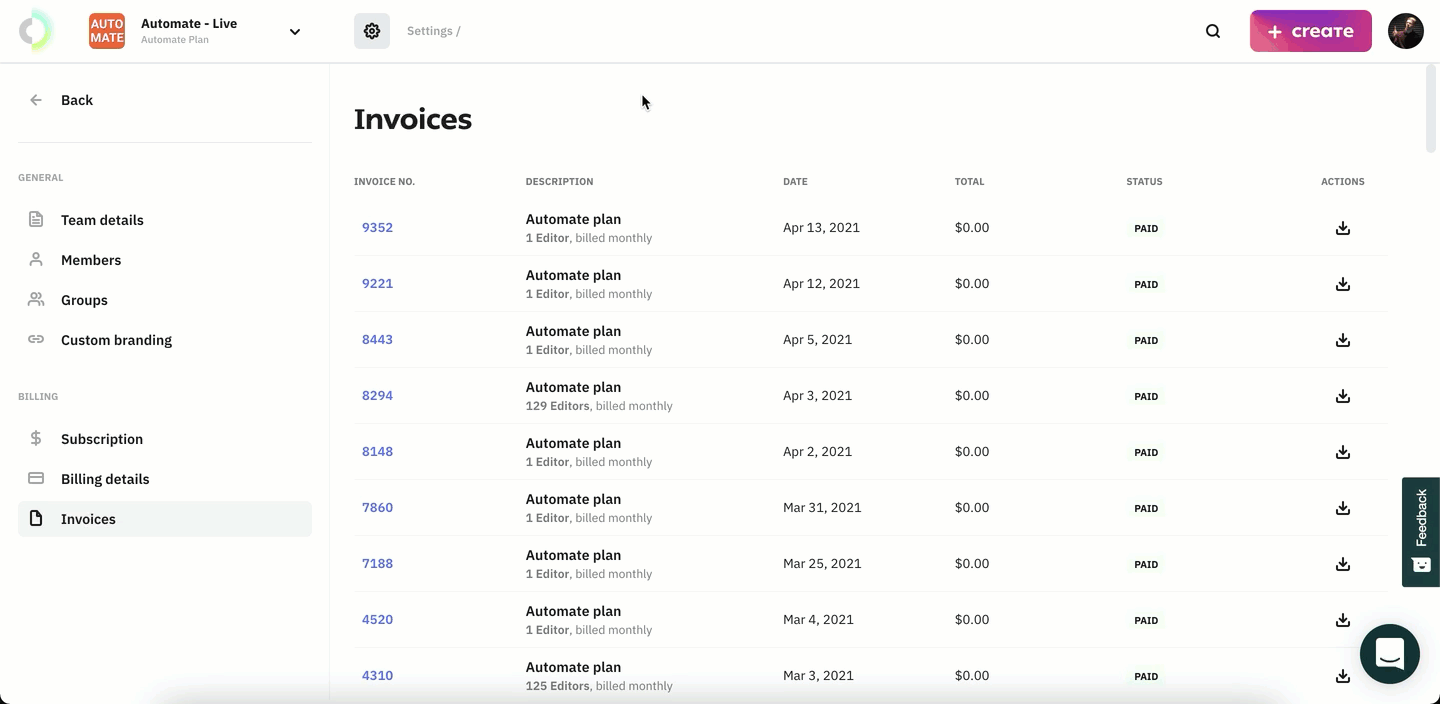Download invoice 9221
Viewport: 1440px width, 704px height.
1343,284
